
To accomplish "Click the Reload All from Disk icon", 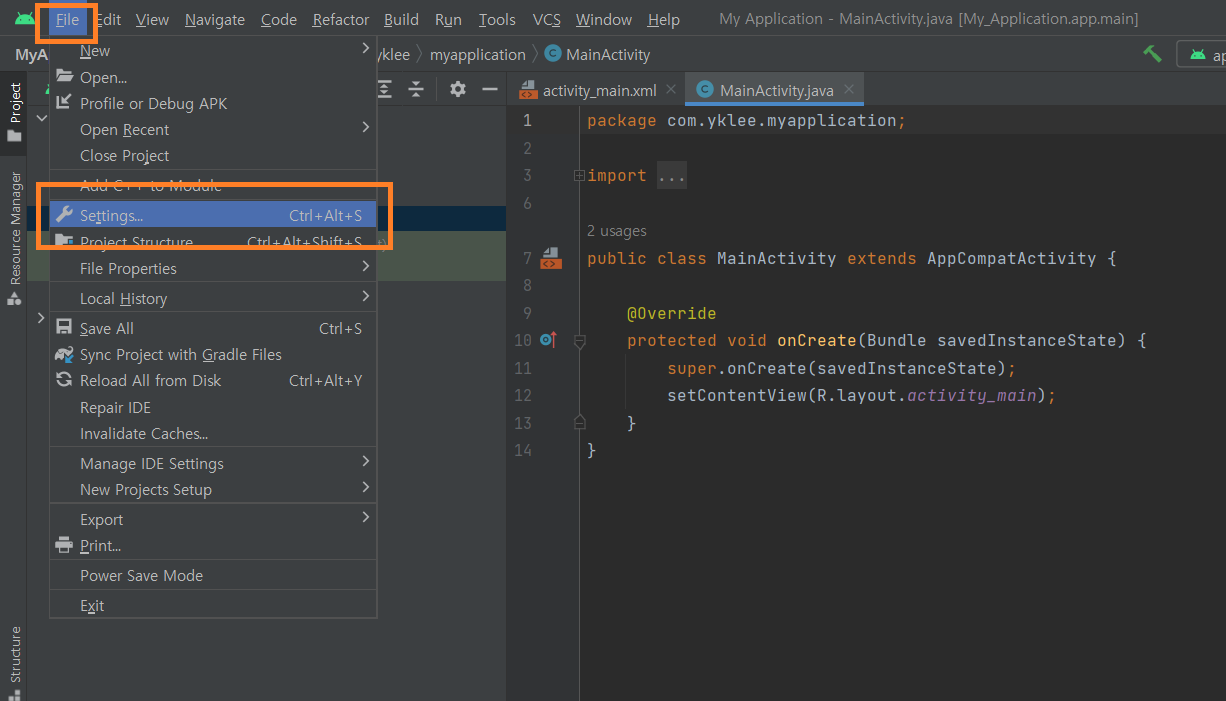I will 64,380.
